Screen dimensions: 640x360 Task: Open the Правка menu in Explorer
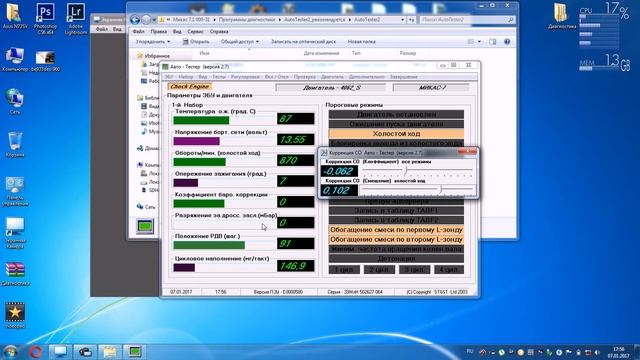(x=158, y=31)
